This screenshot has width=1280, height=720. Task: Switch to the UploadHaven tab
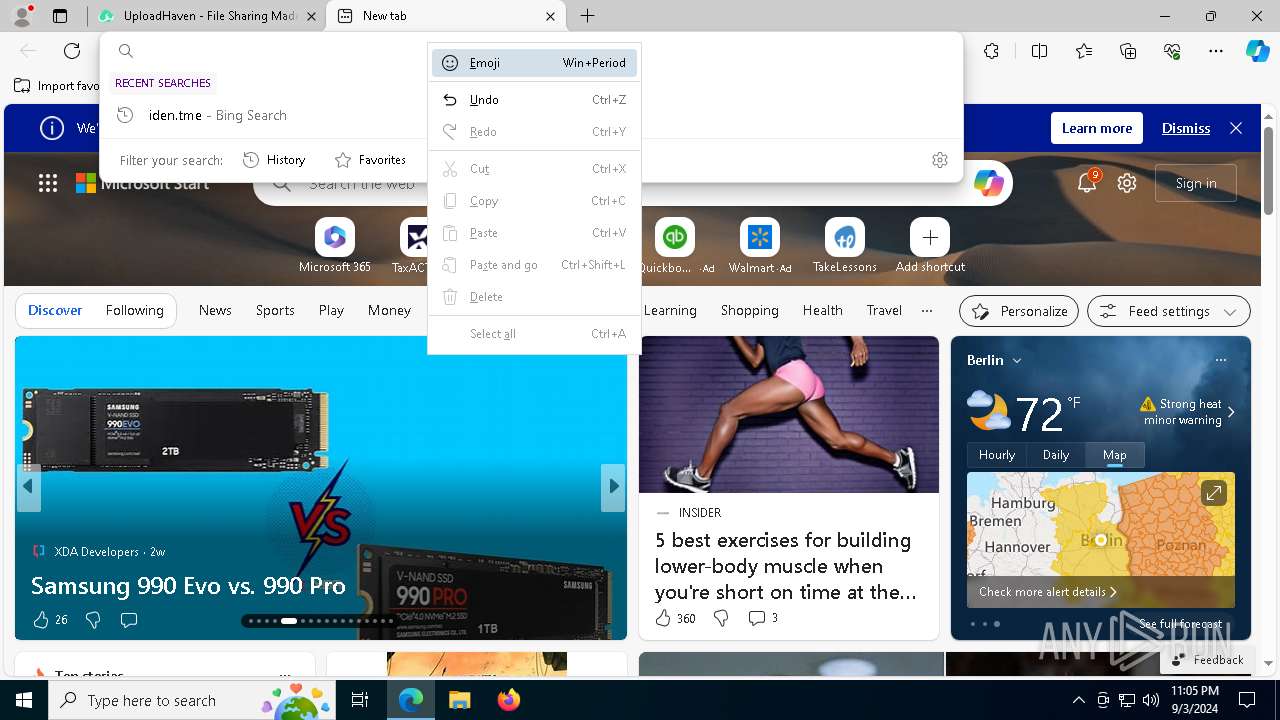tap(207, 16)
